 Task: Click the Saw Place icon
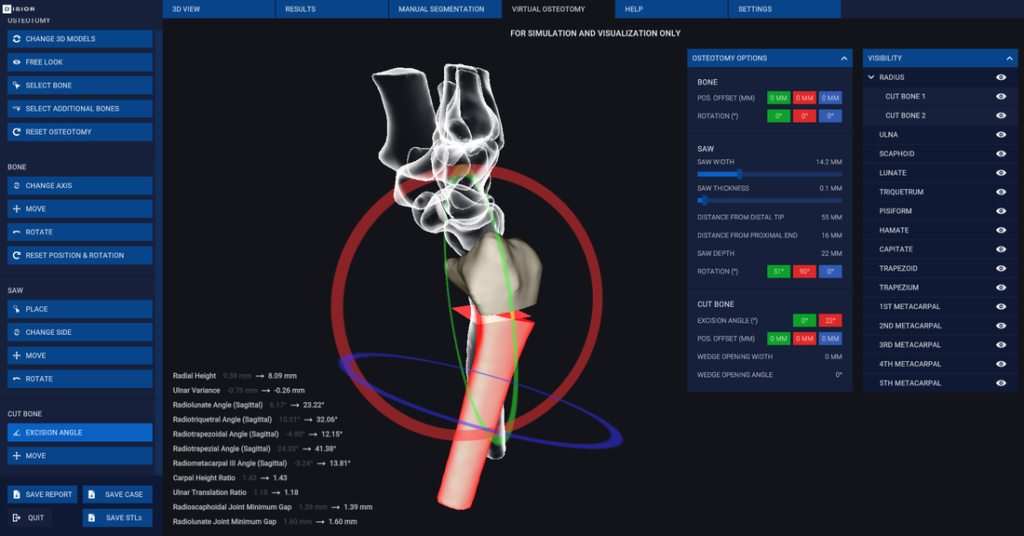coord(16,309)
